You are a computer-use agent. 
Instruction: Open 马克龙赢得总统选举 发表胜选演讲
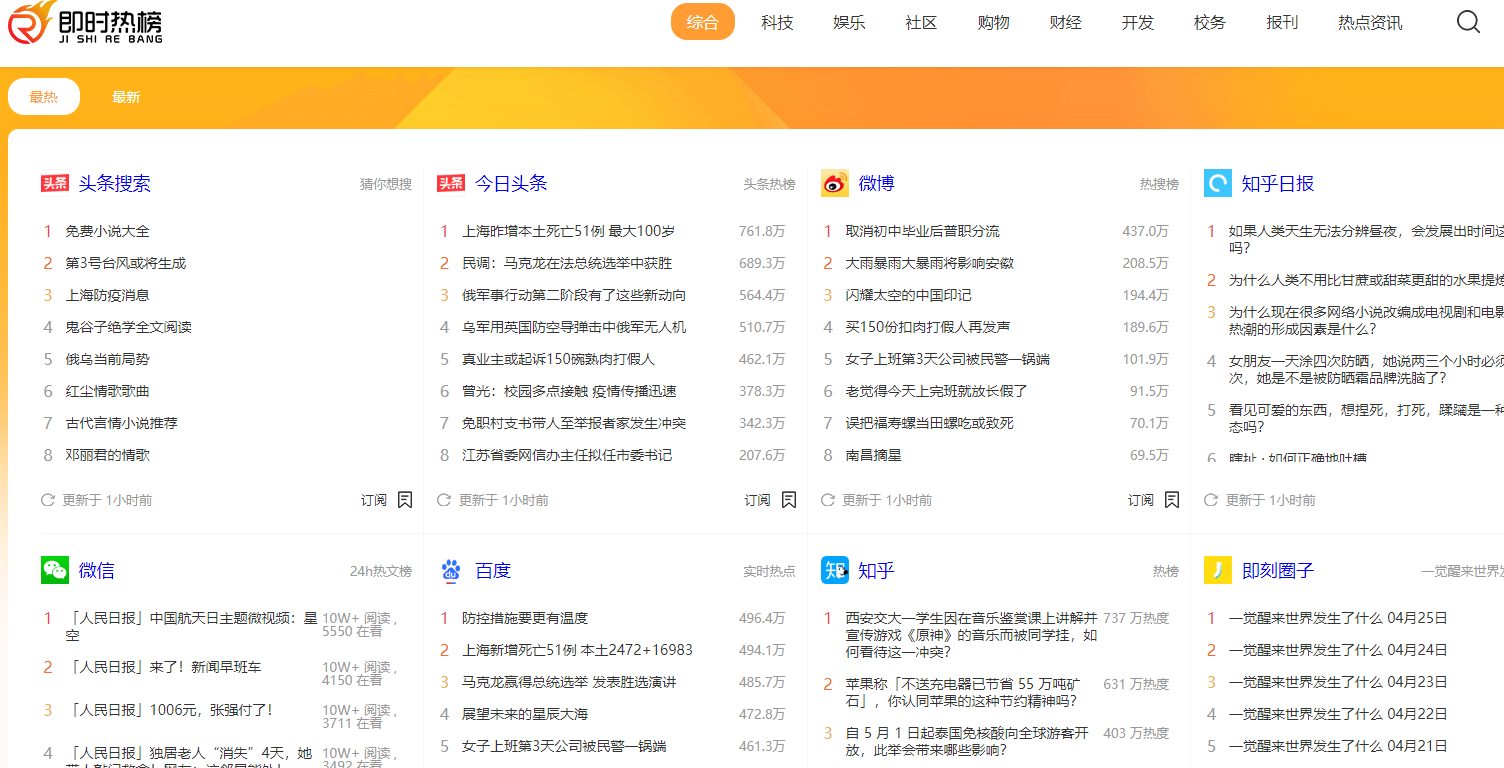point(569,682)
